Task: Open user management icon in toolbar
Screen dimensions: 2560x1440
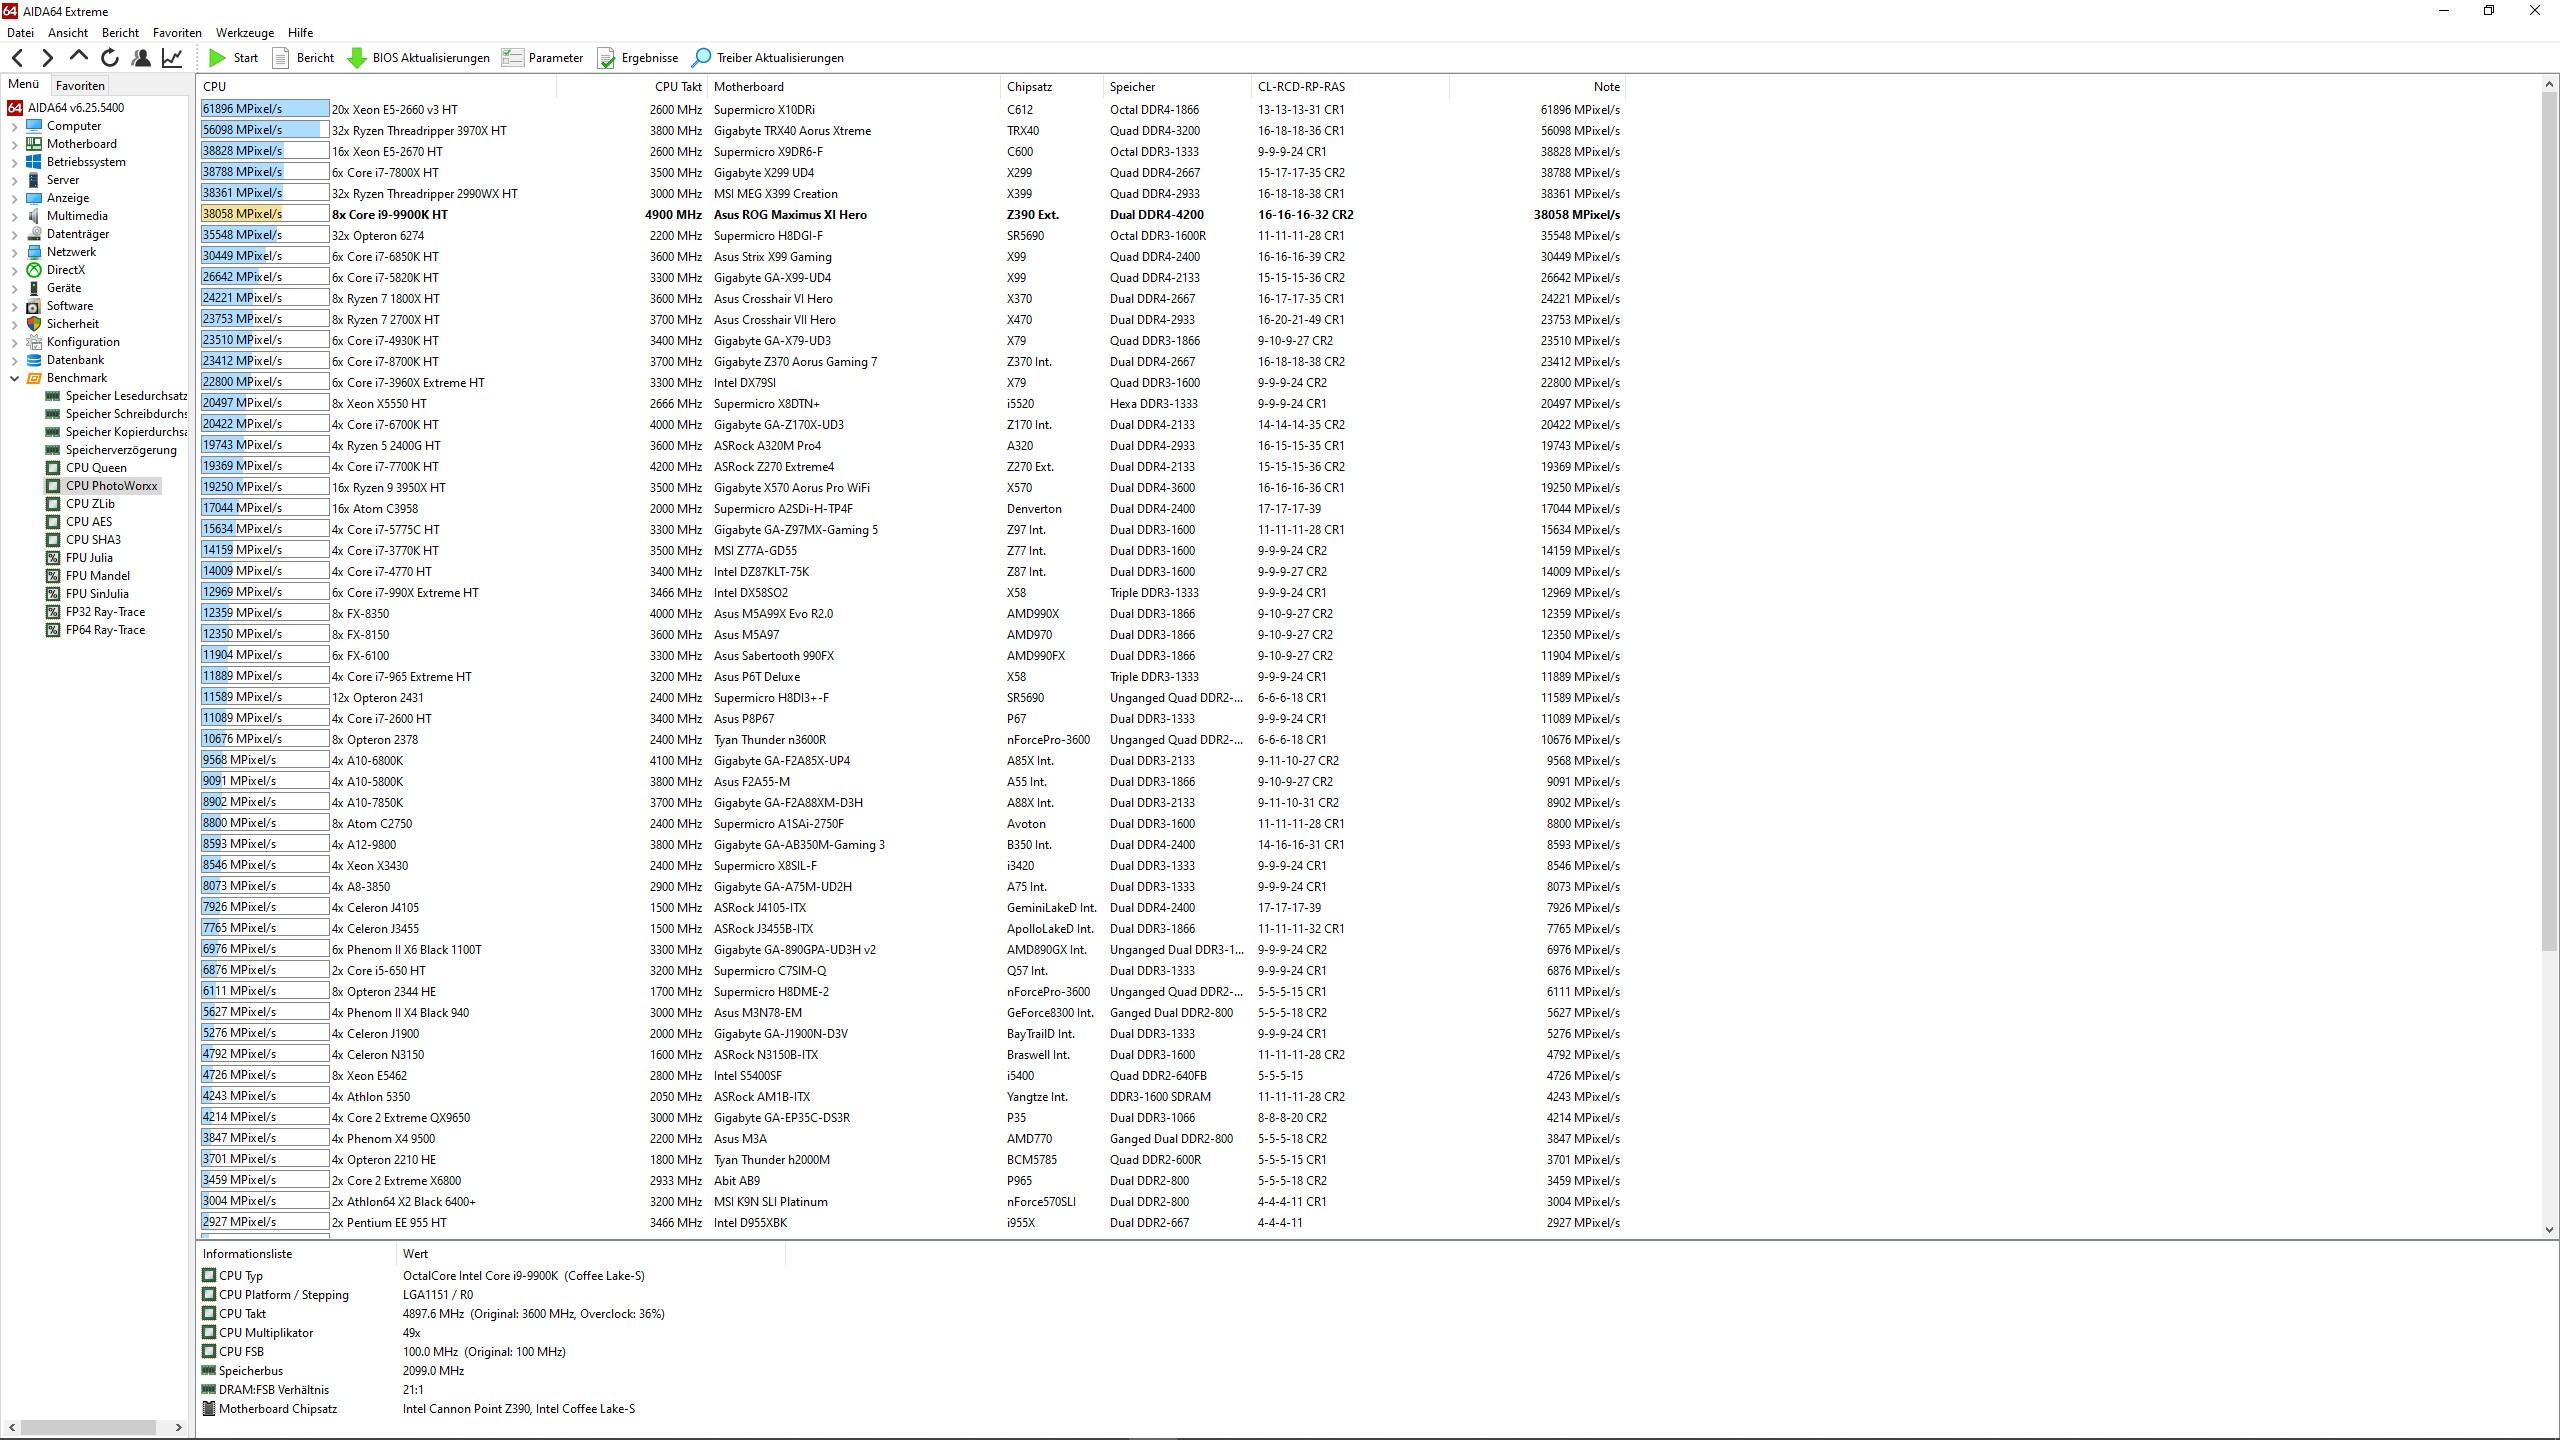Action: (x=141, y=58)
